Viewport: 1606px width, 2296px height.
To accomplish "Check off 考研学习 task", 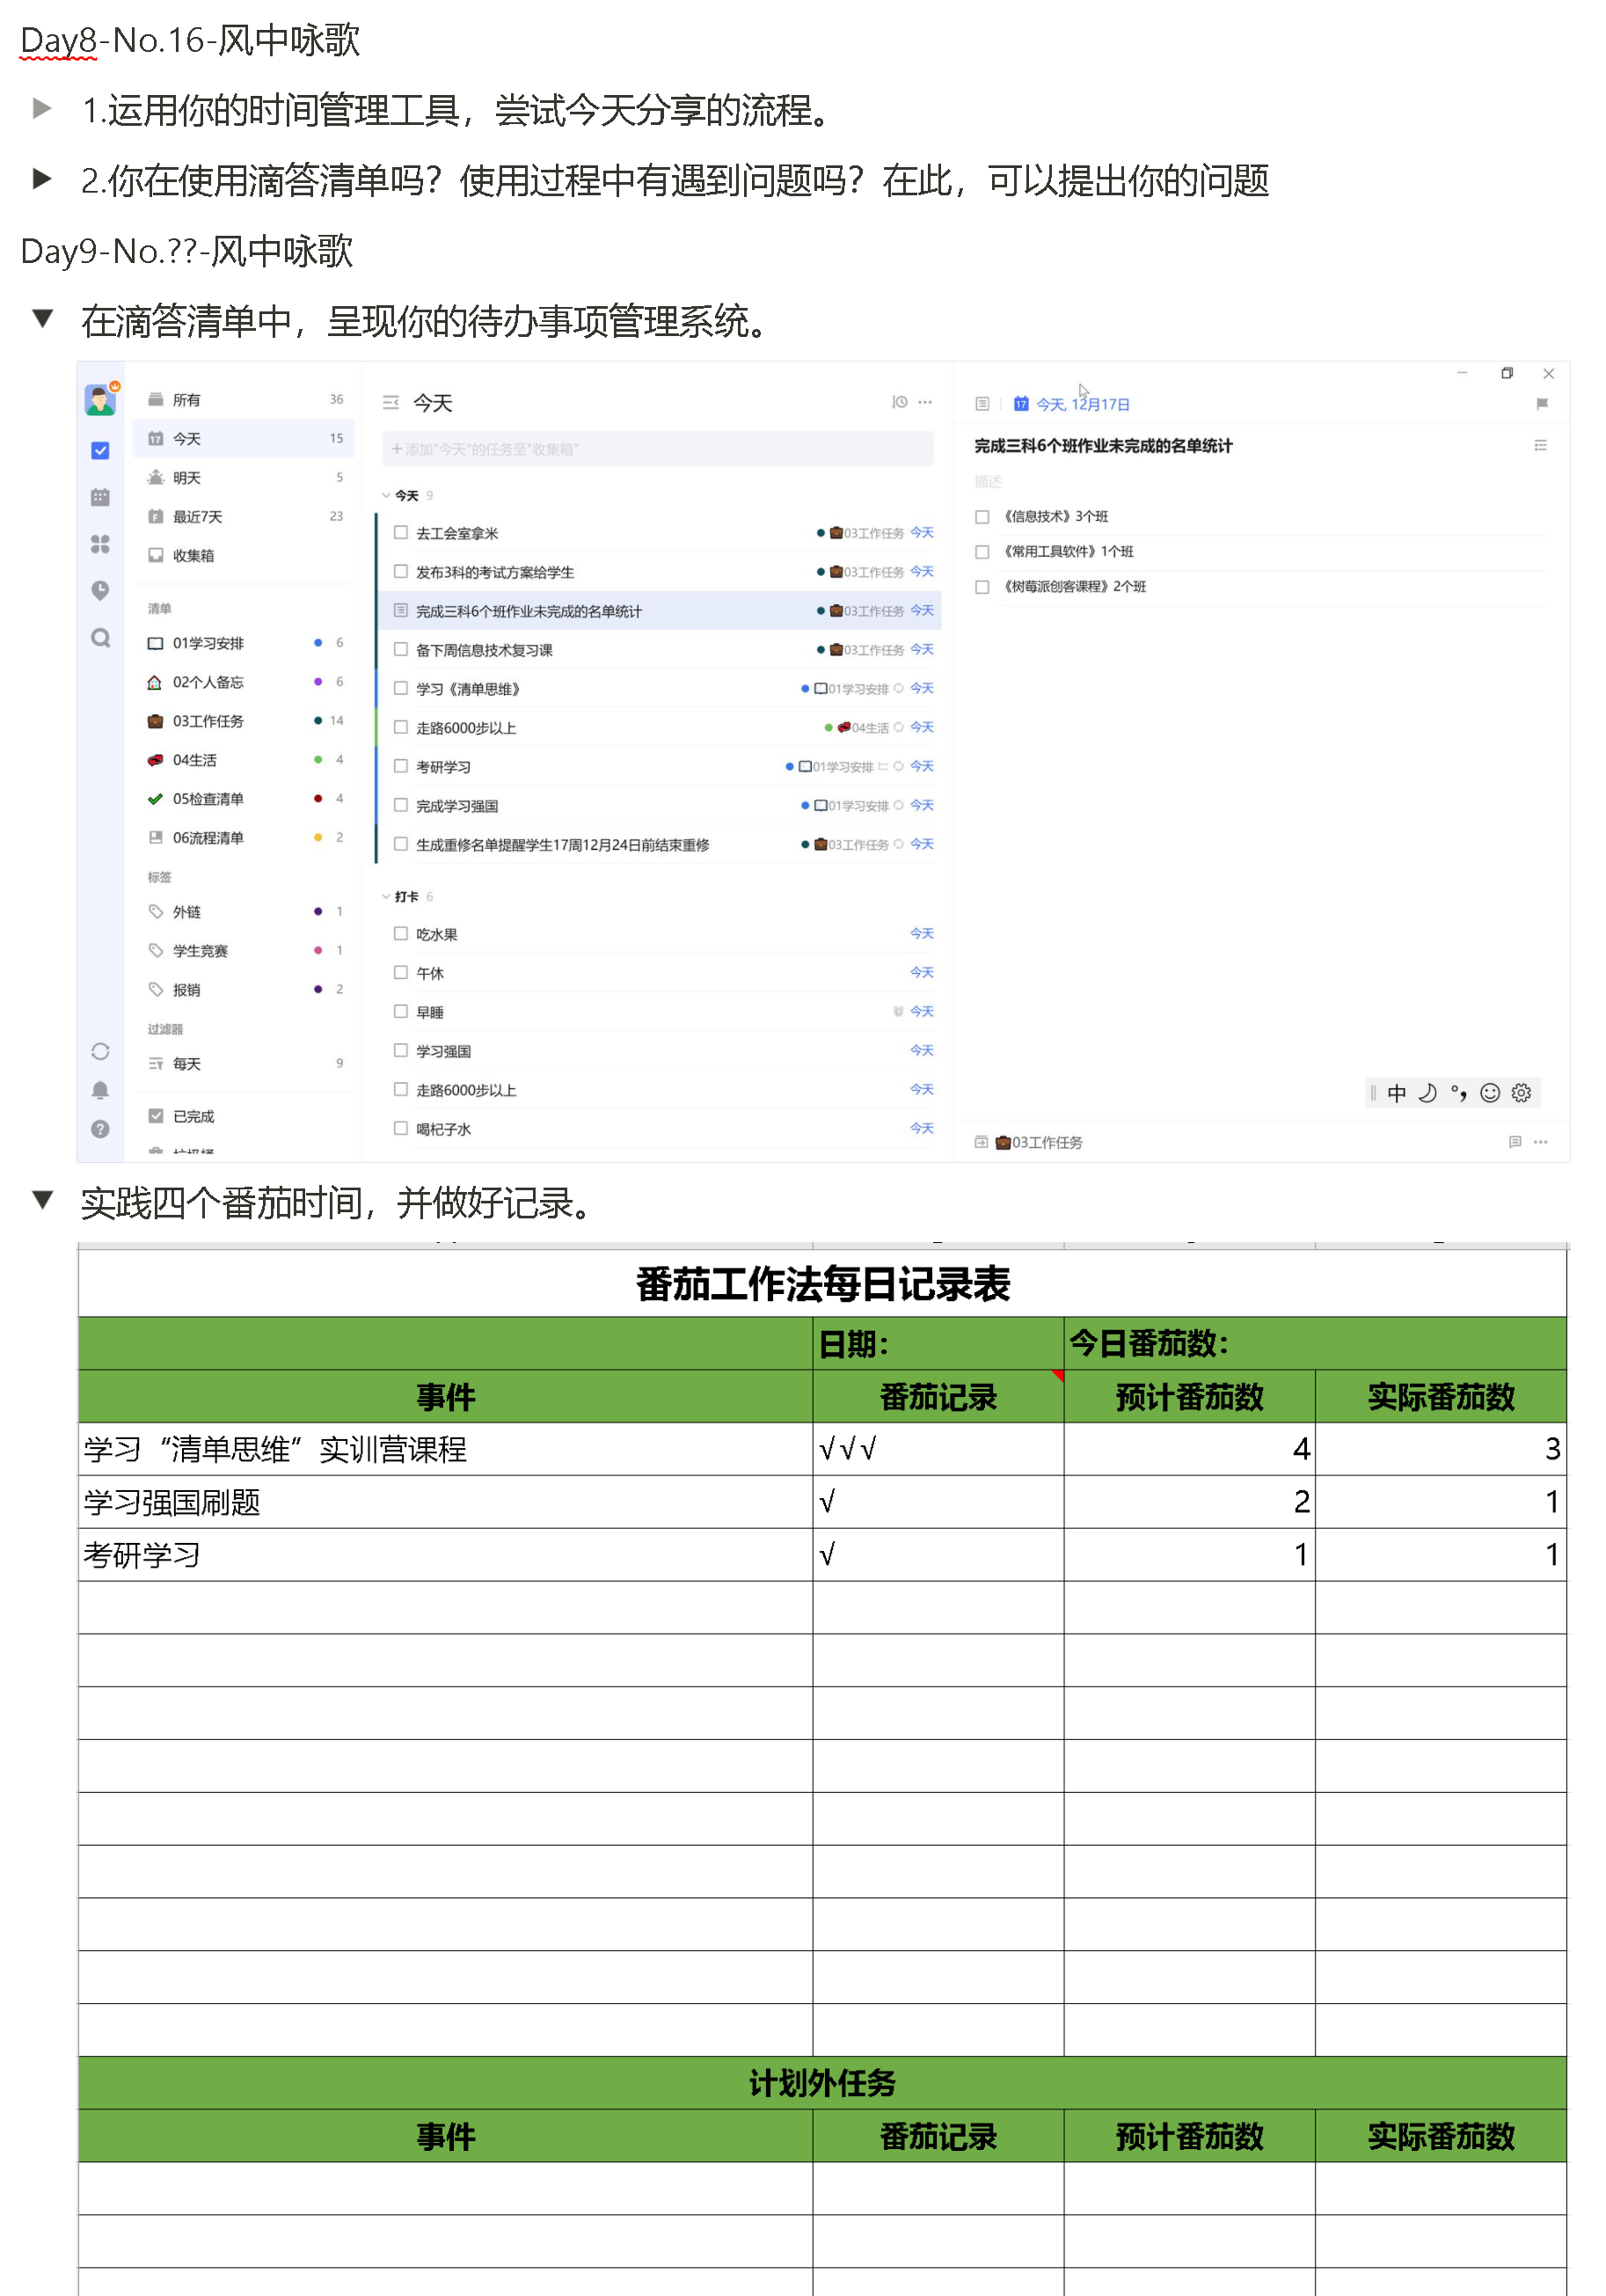I will click(401, 767).
